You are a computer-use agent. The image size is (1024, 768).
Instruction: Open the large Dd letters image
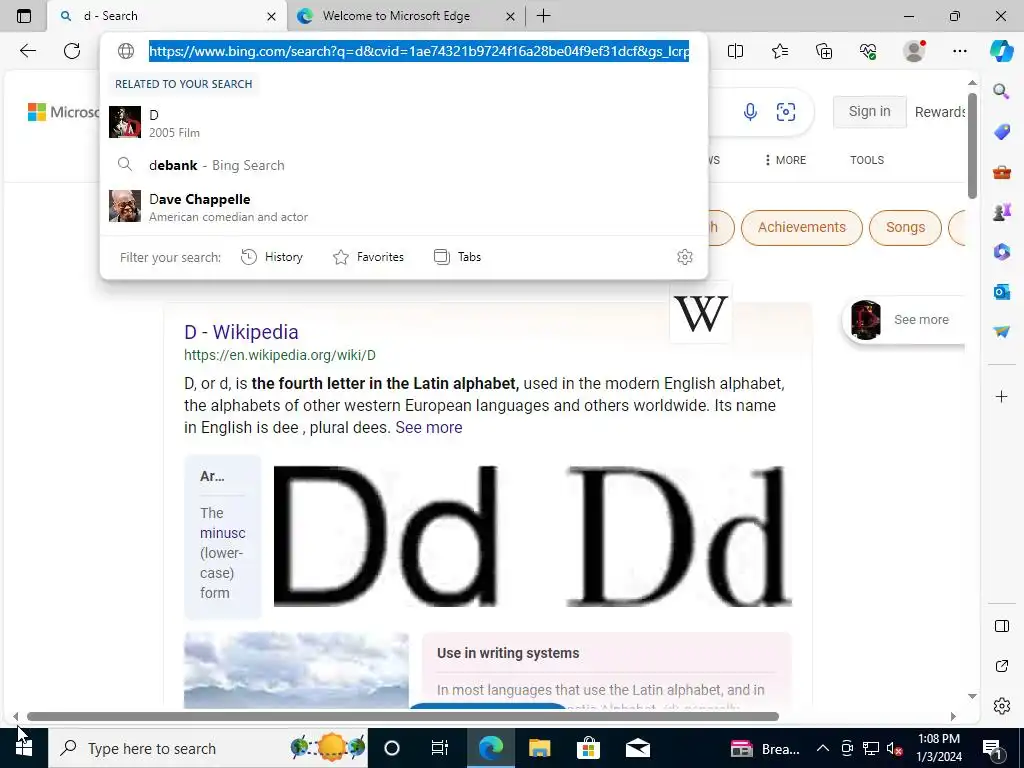point(532,536)
